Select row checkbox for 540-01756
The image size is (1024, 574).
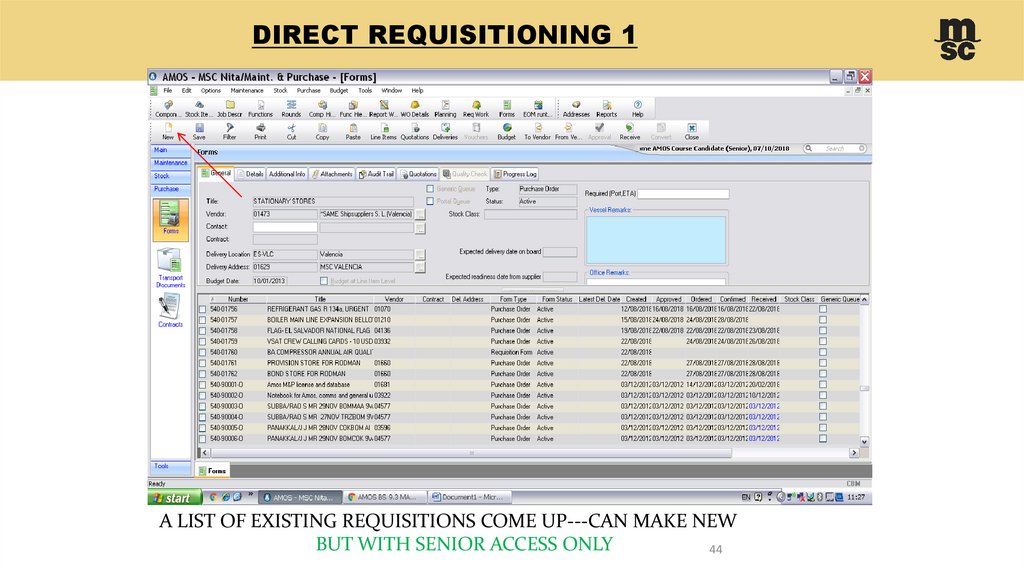pyautogui.click(x=202, y=310)
